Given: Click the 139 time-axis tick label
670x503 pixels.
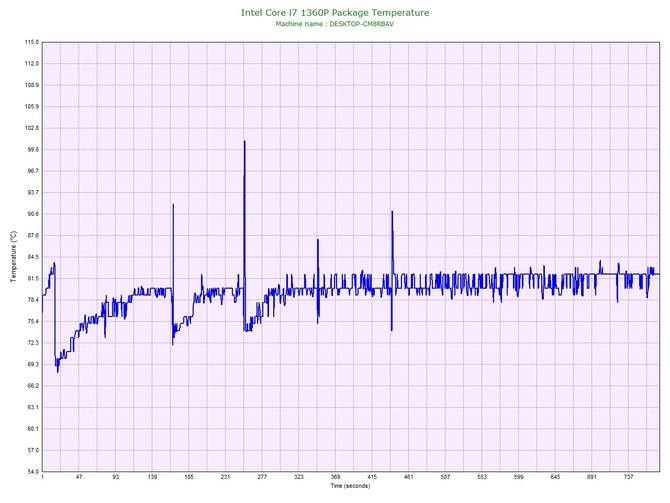Looking at the screenshot, I should [x=152, y=477].
